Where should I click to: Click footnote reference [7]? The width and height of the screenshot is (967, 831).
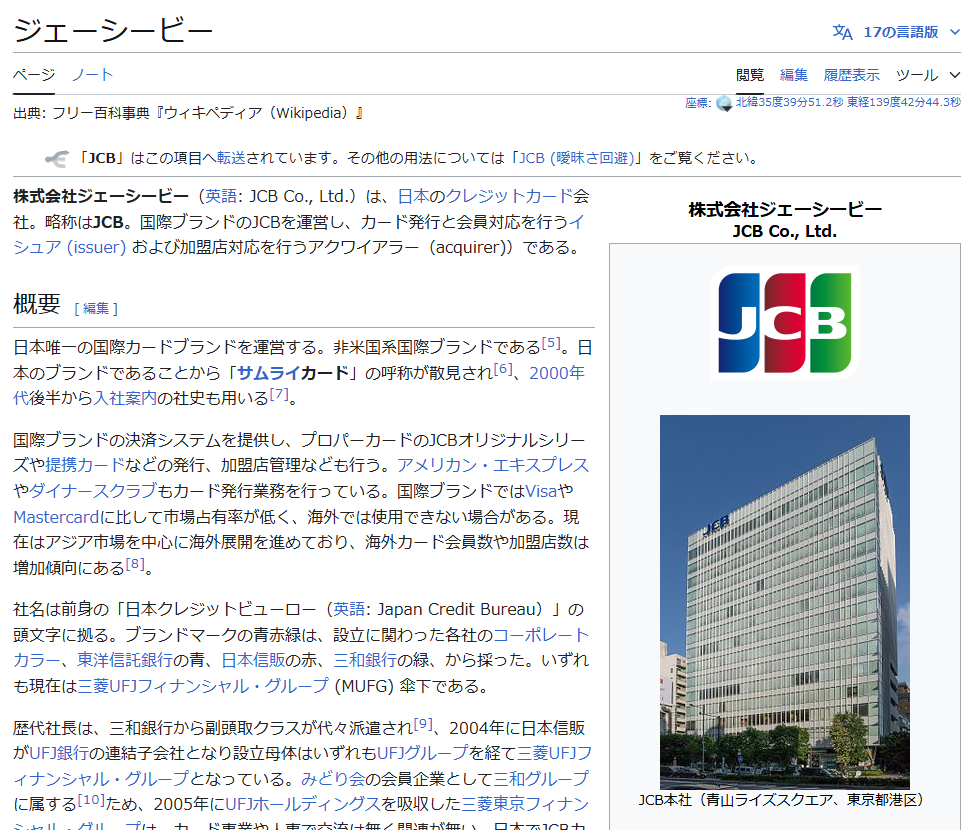click(x=279, y=394)
